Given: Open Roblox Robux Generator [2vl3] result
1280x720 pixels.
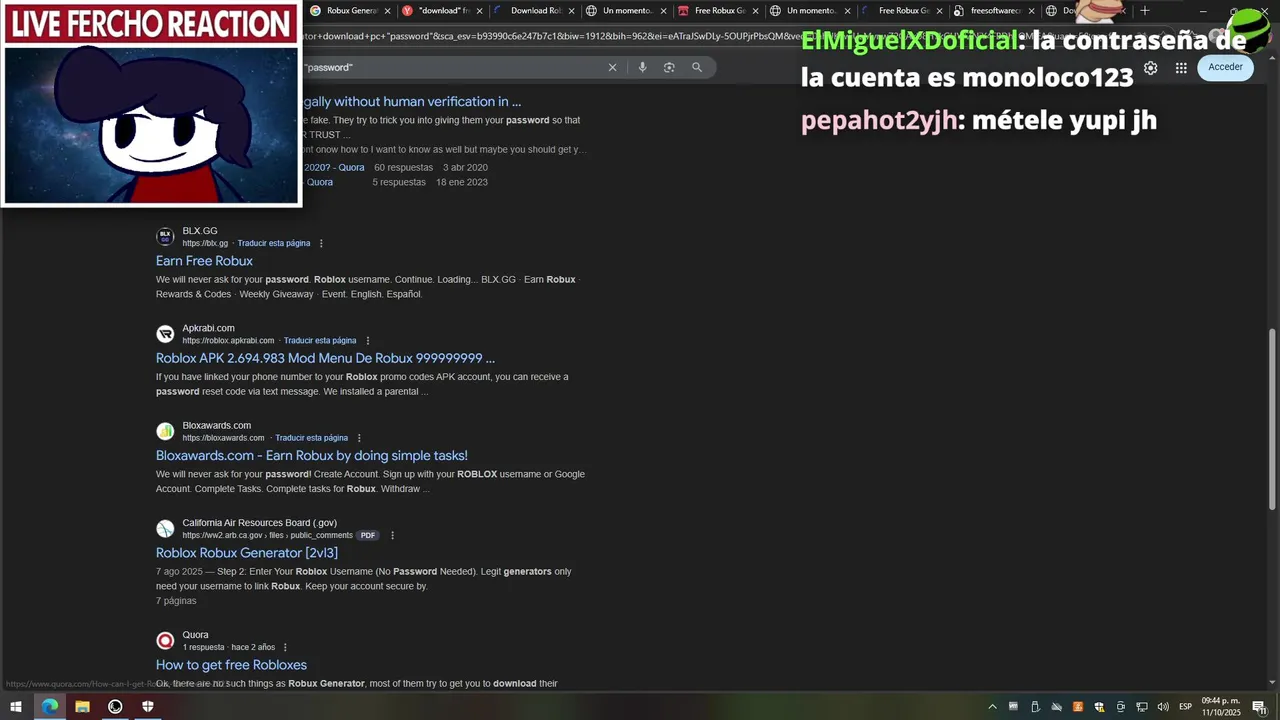Looking at the screenshot, I should click(247, 552).
